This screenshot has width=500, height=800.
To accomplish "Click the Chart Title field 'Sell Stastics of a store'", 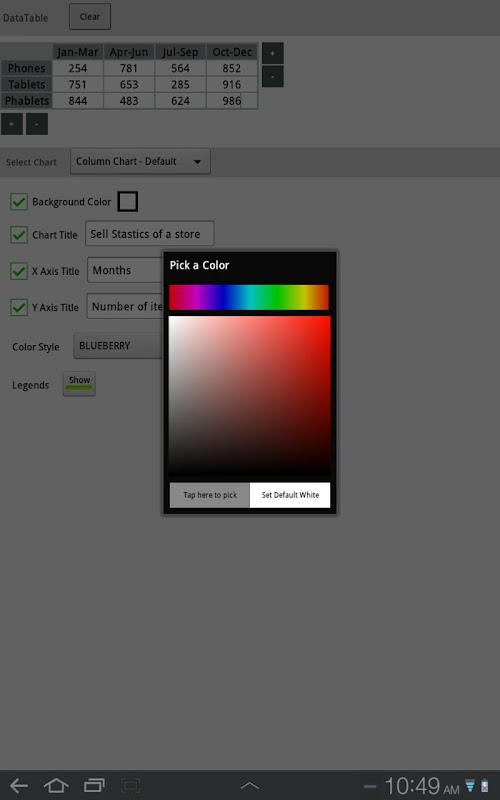I will [x=149, y=234].
